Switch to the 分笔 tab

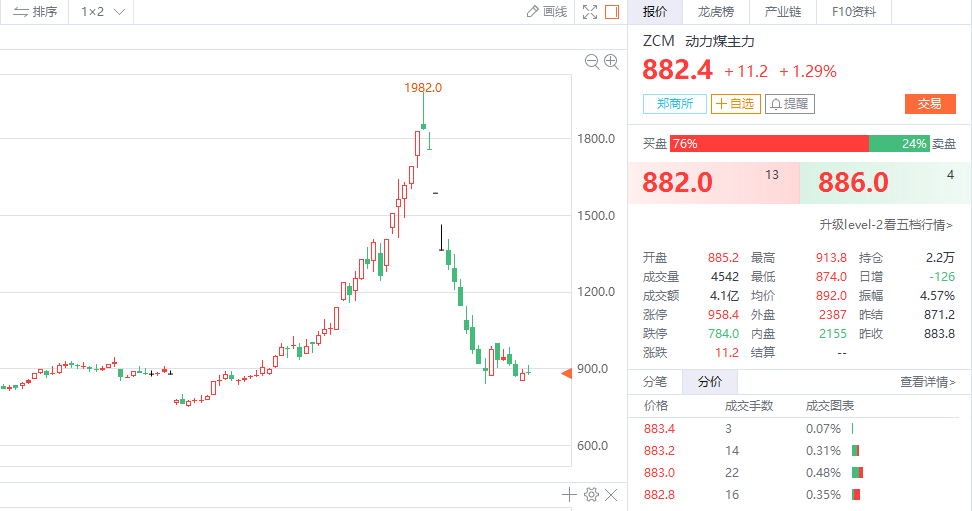(655, 382)
